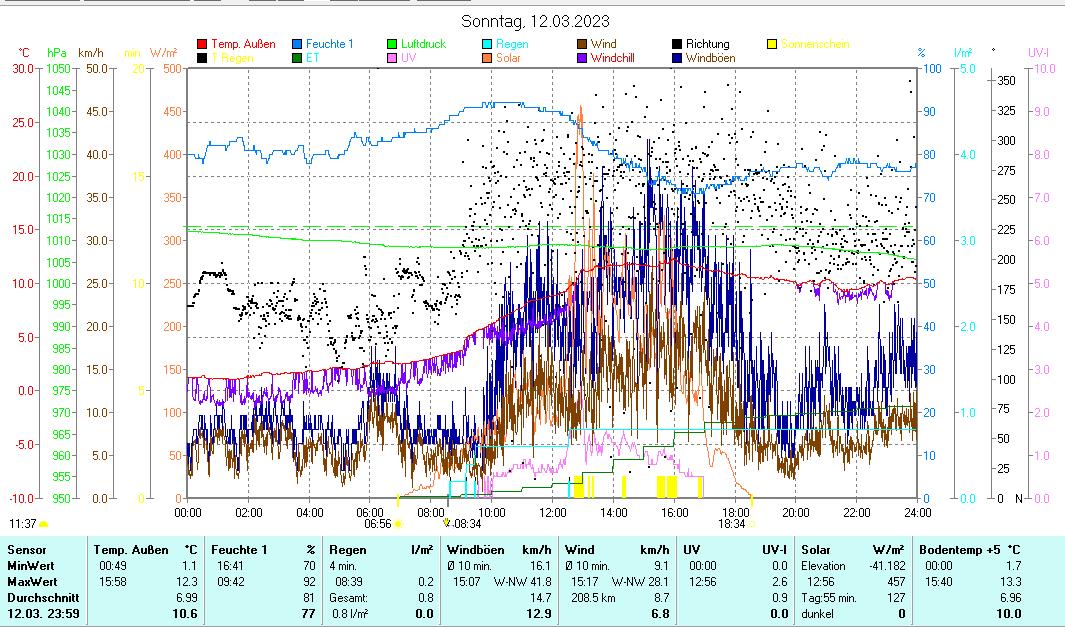The height and width of the screenshot is (627, 1065).
Task: Click the 18:34 sunset time marker
Action: (732, 523)
